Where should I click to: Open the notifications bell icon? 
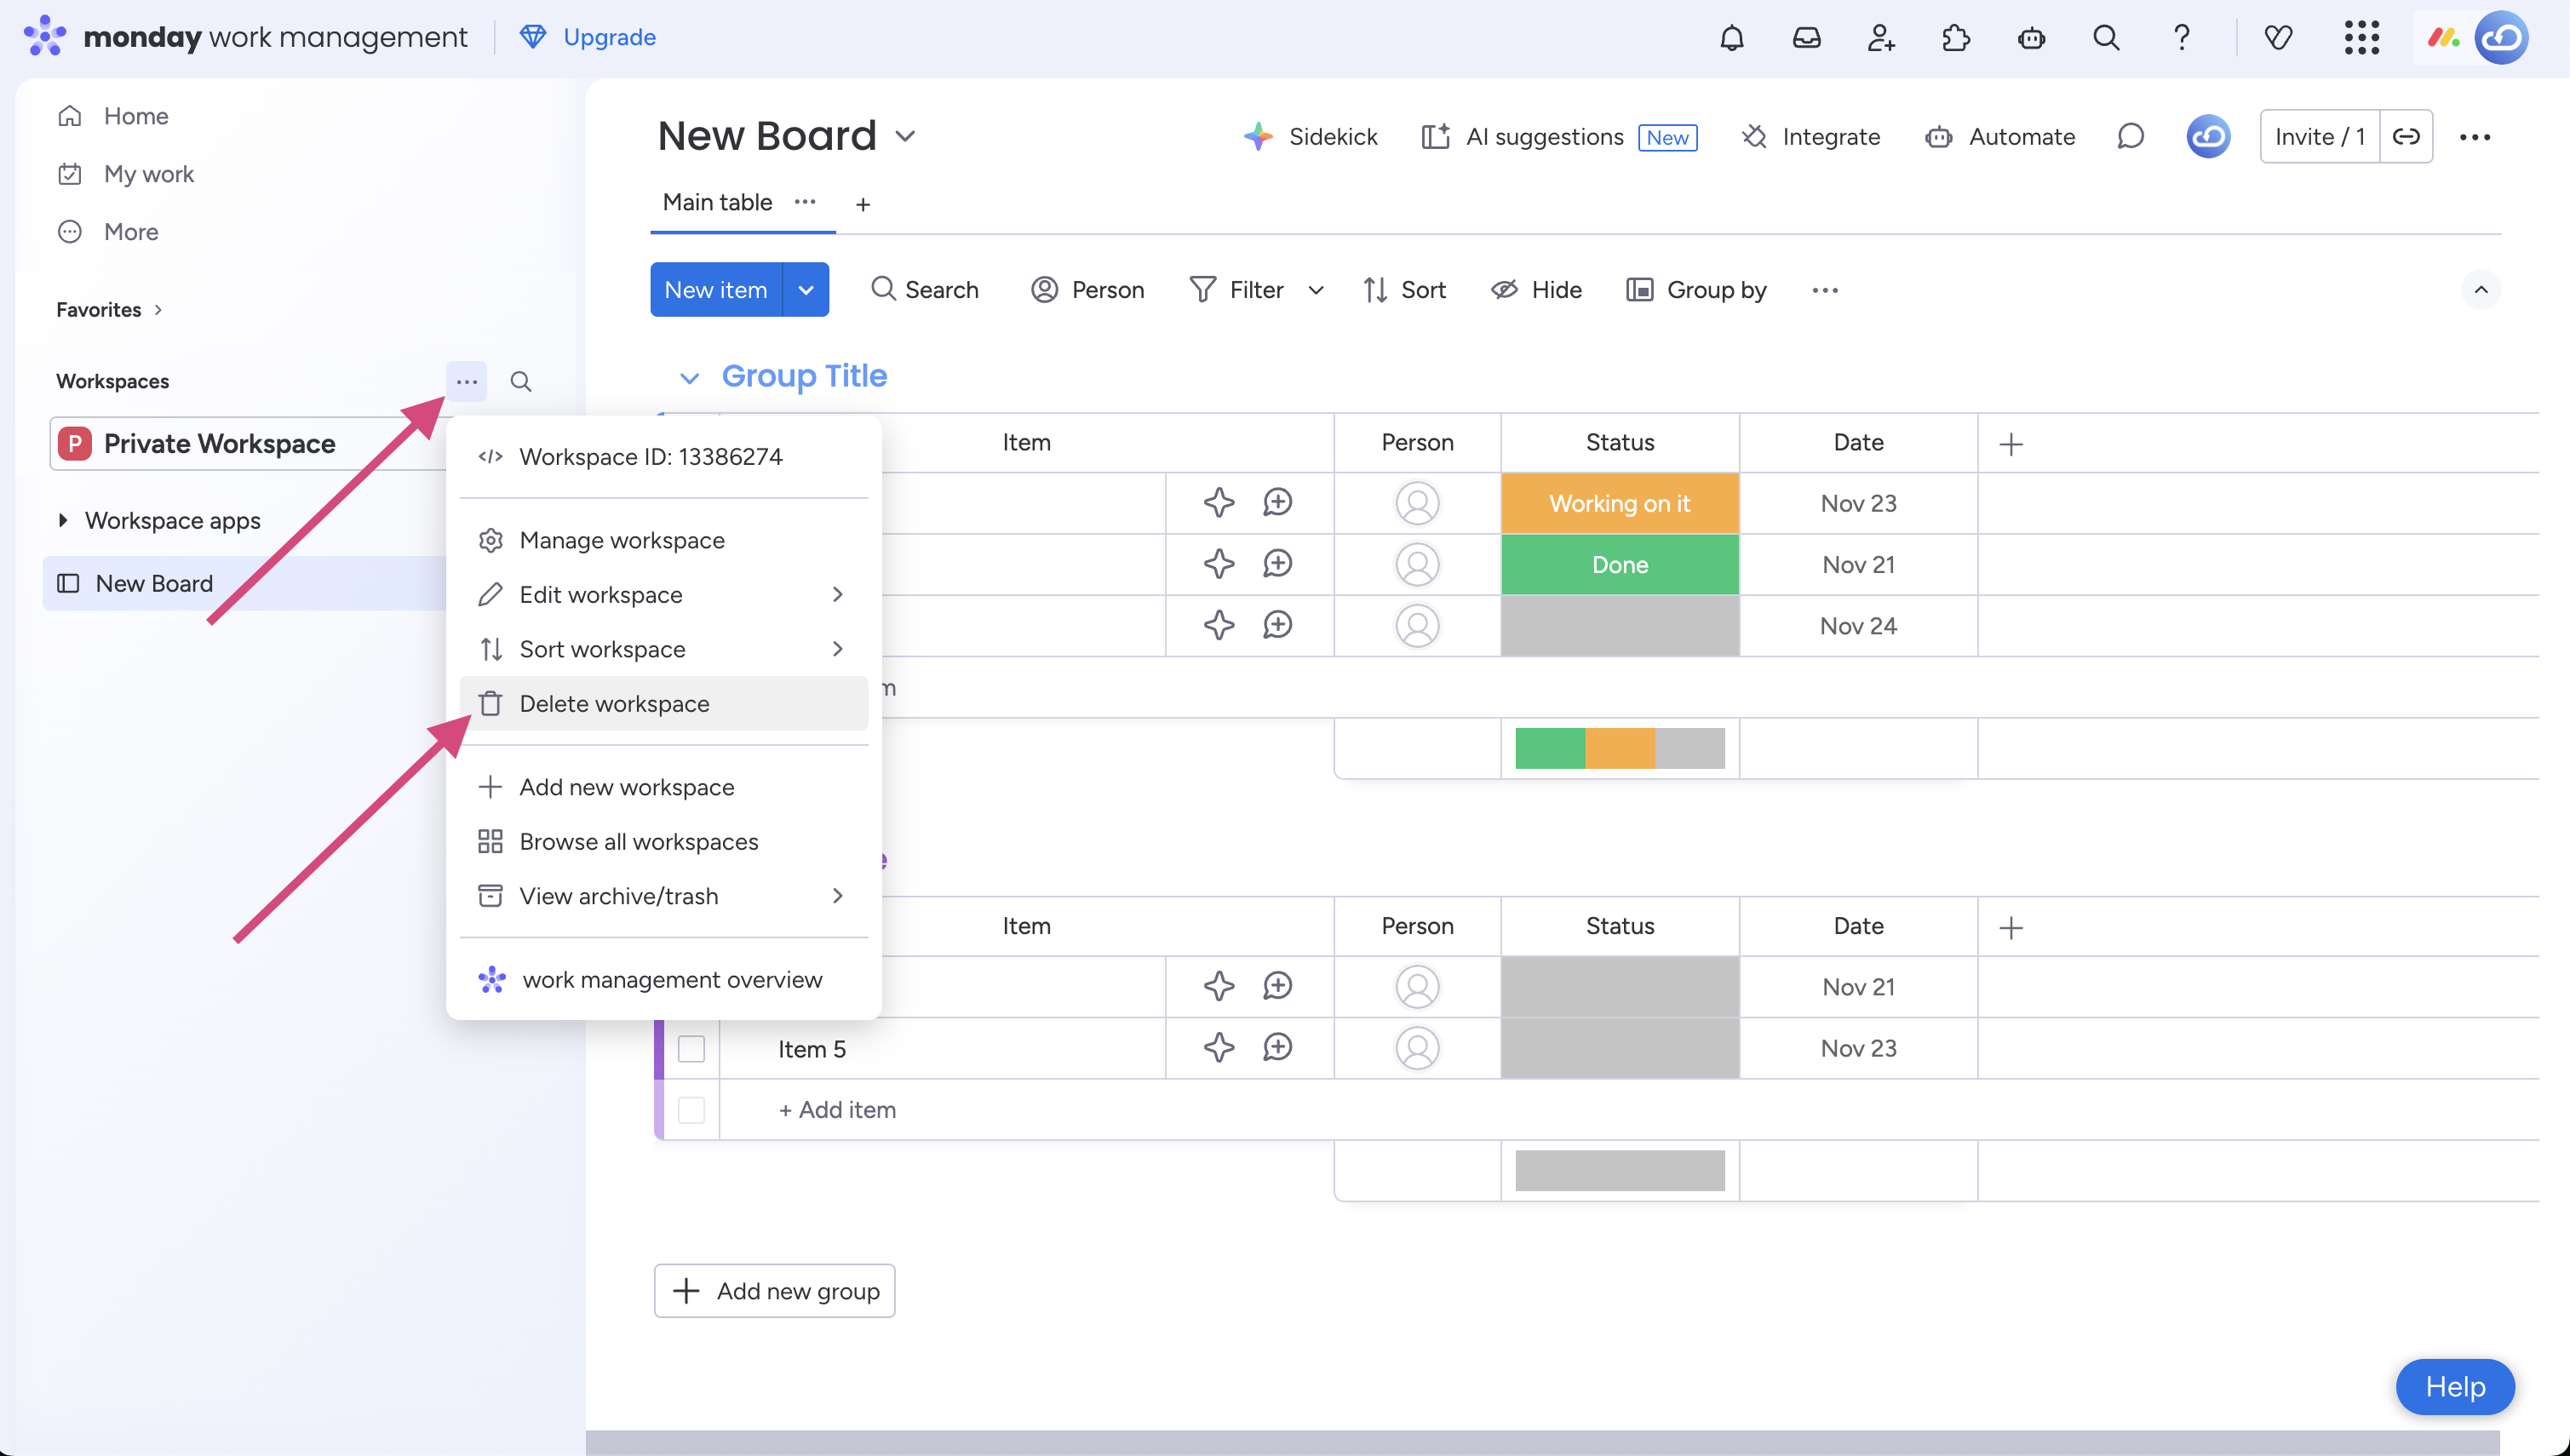pyautogui.click(x=1732, y=38)
